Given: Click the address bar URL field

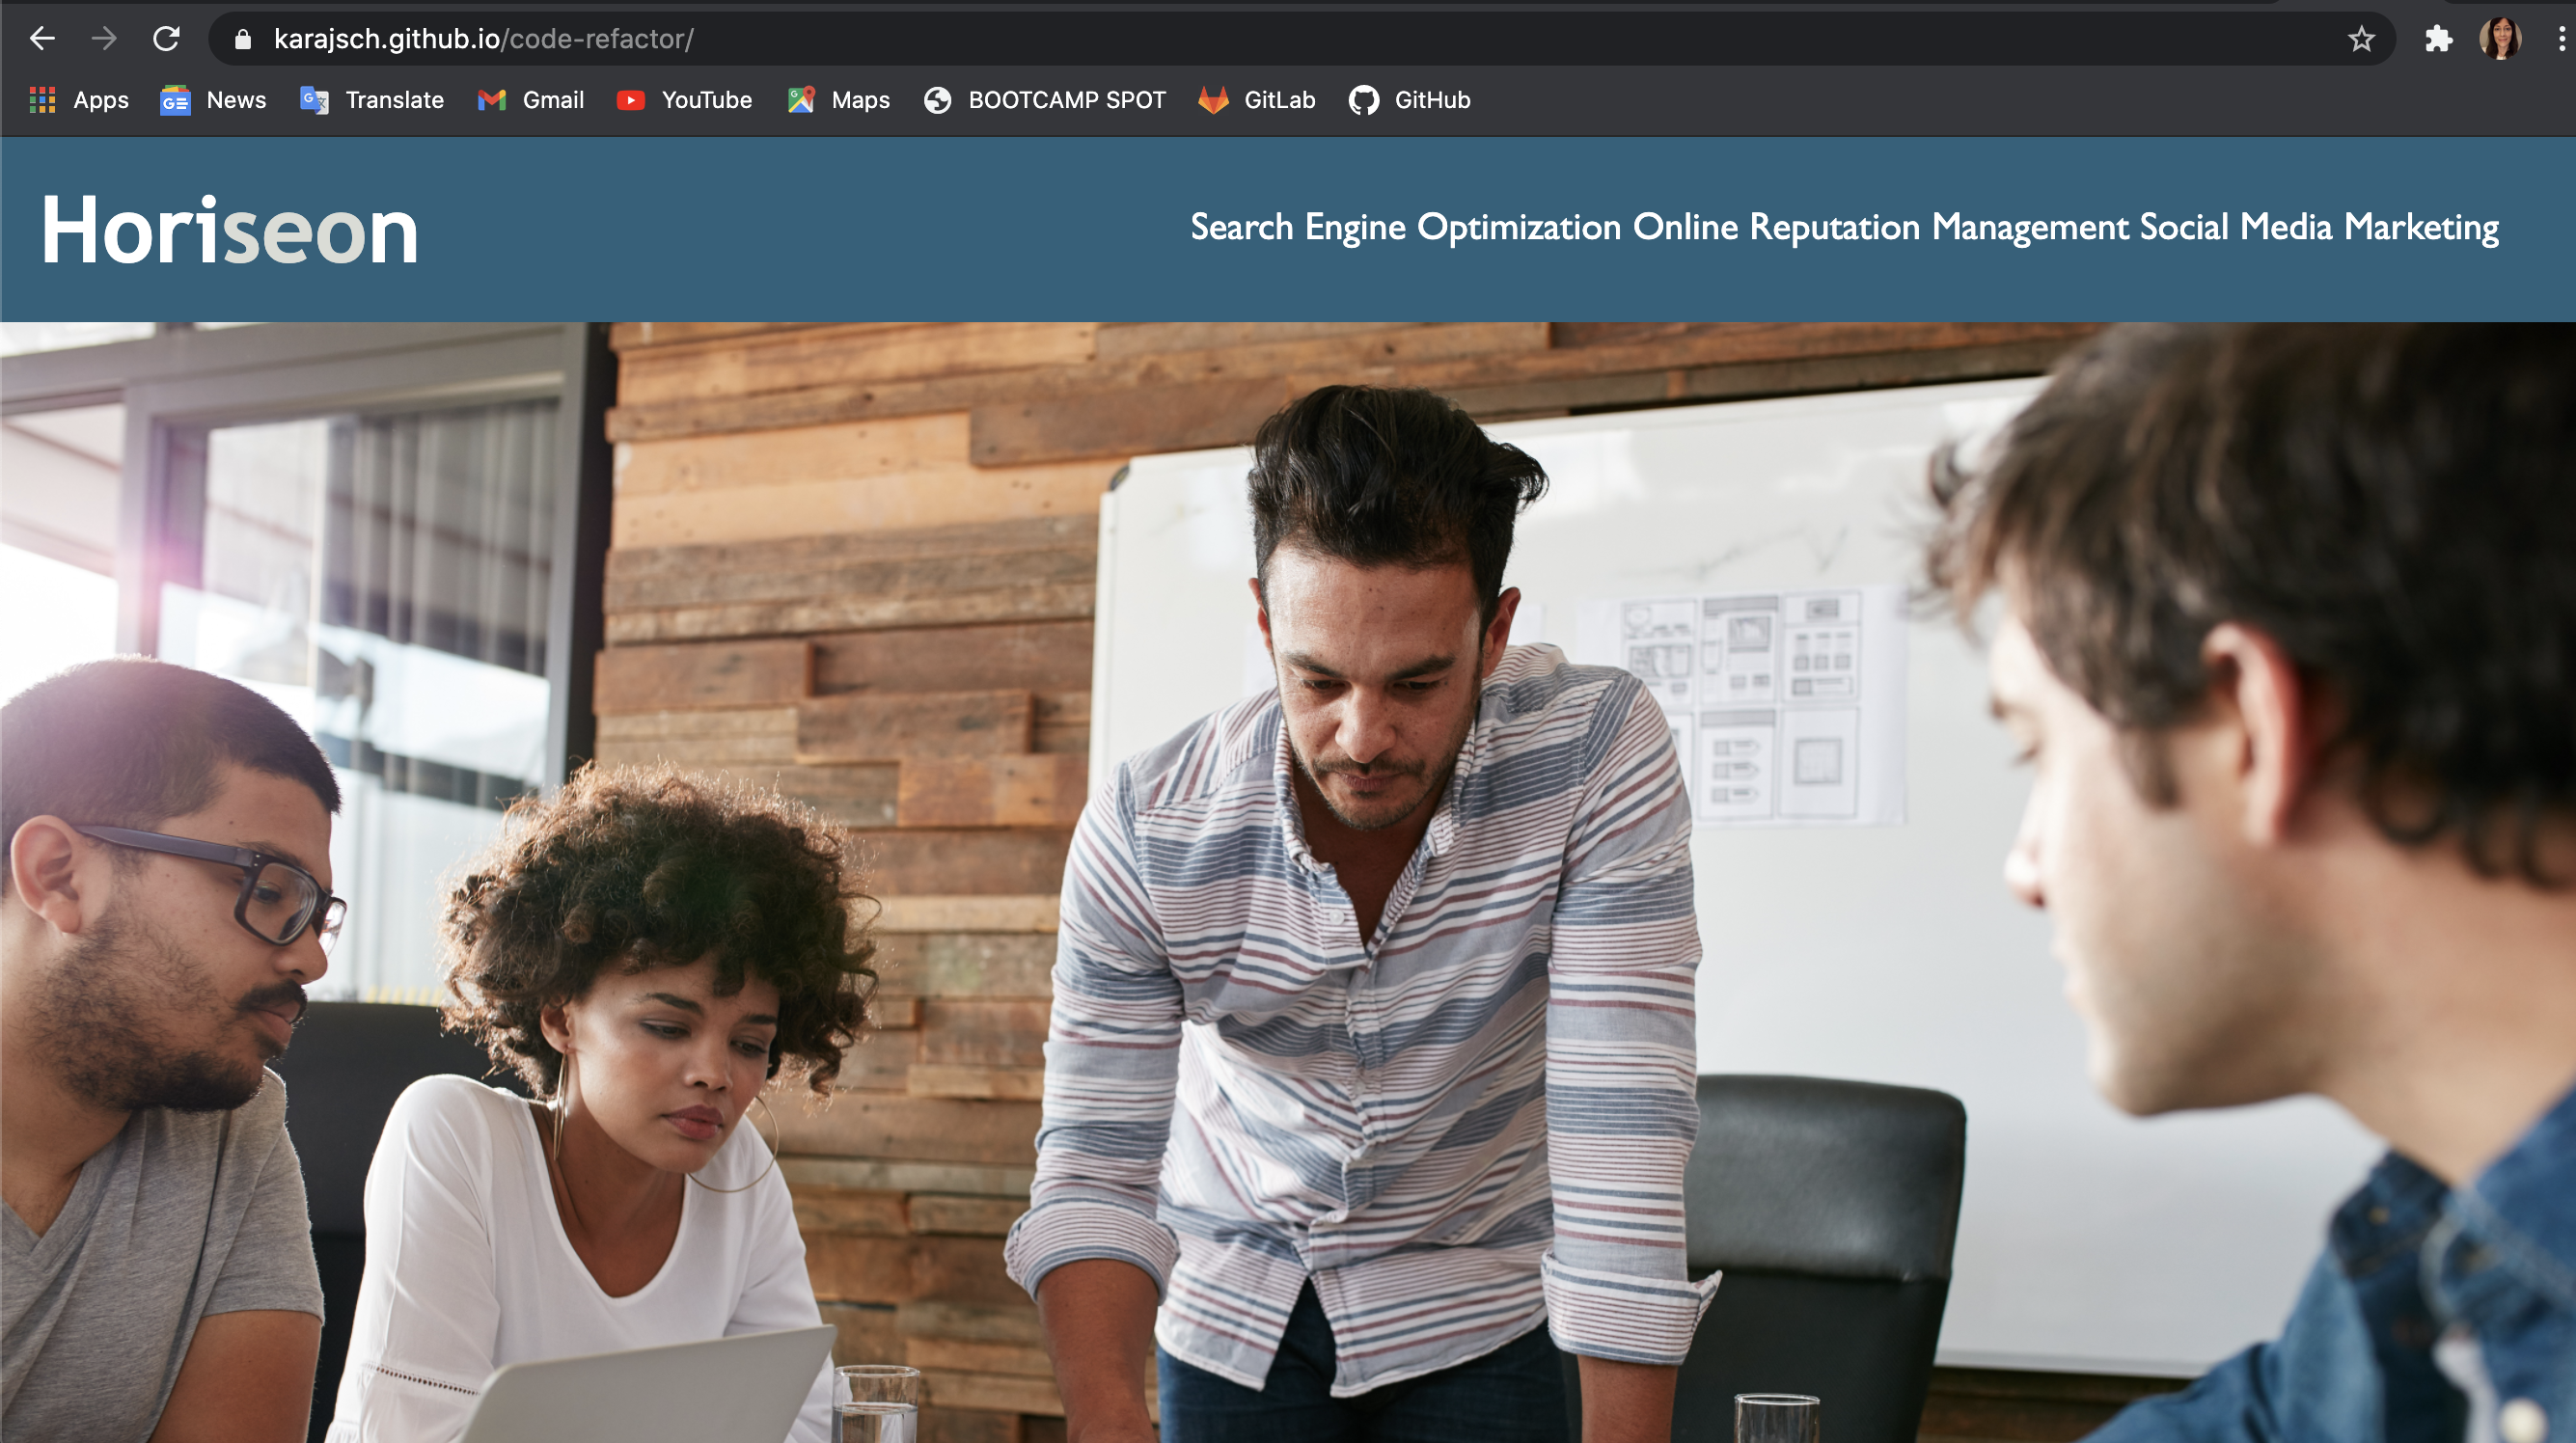Looking at the screenshot, I should tap(1200, 39).
